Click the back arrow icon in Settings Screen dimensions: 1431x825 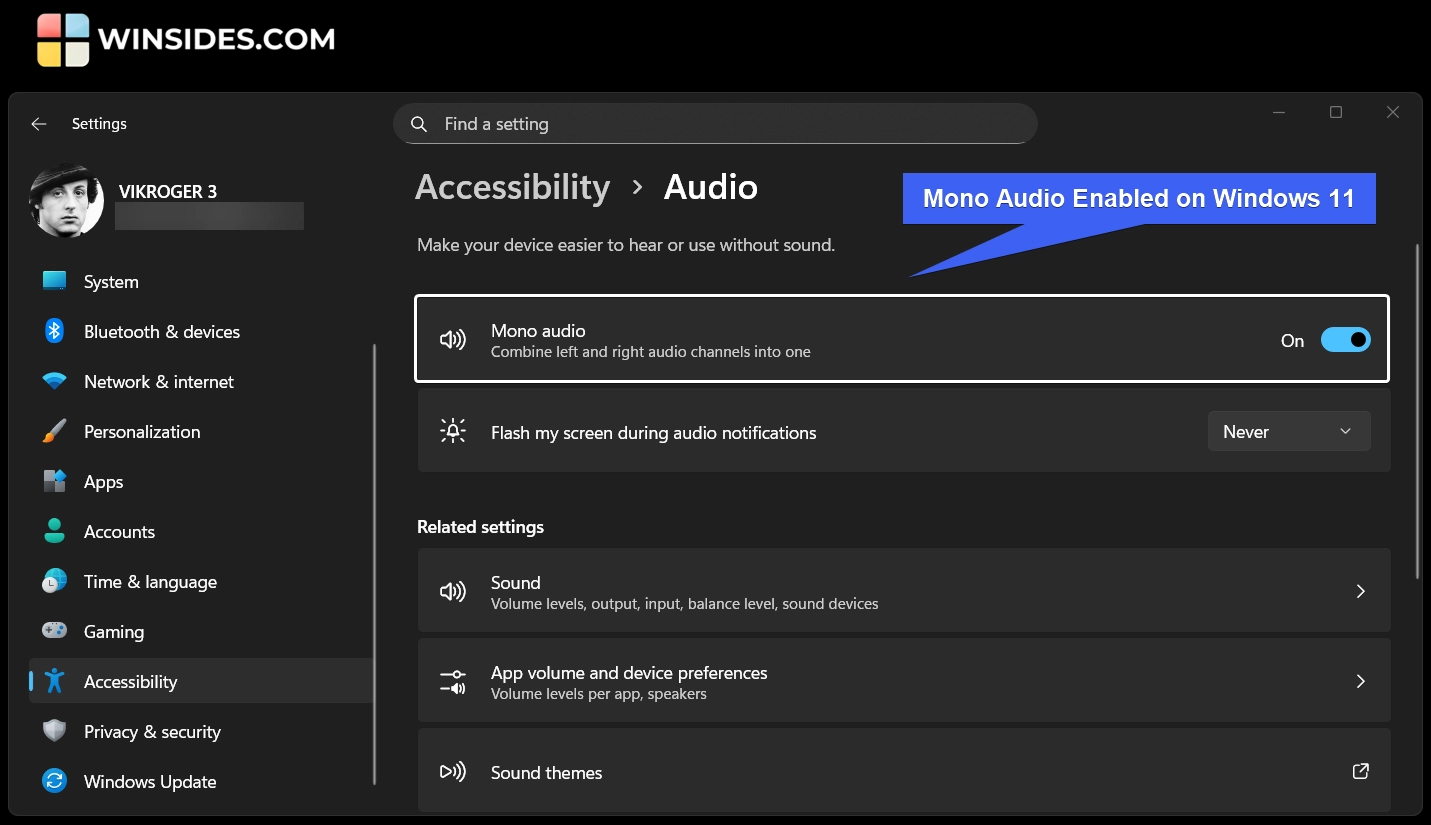[x=39, y=124]
